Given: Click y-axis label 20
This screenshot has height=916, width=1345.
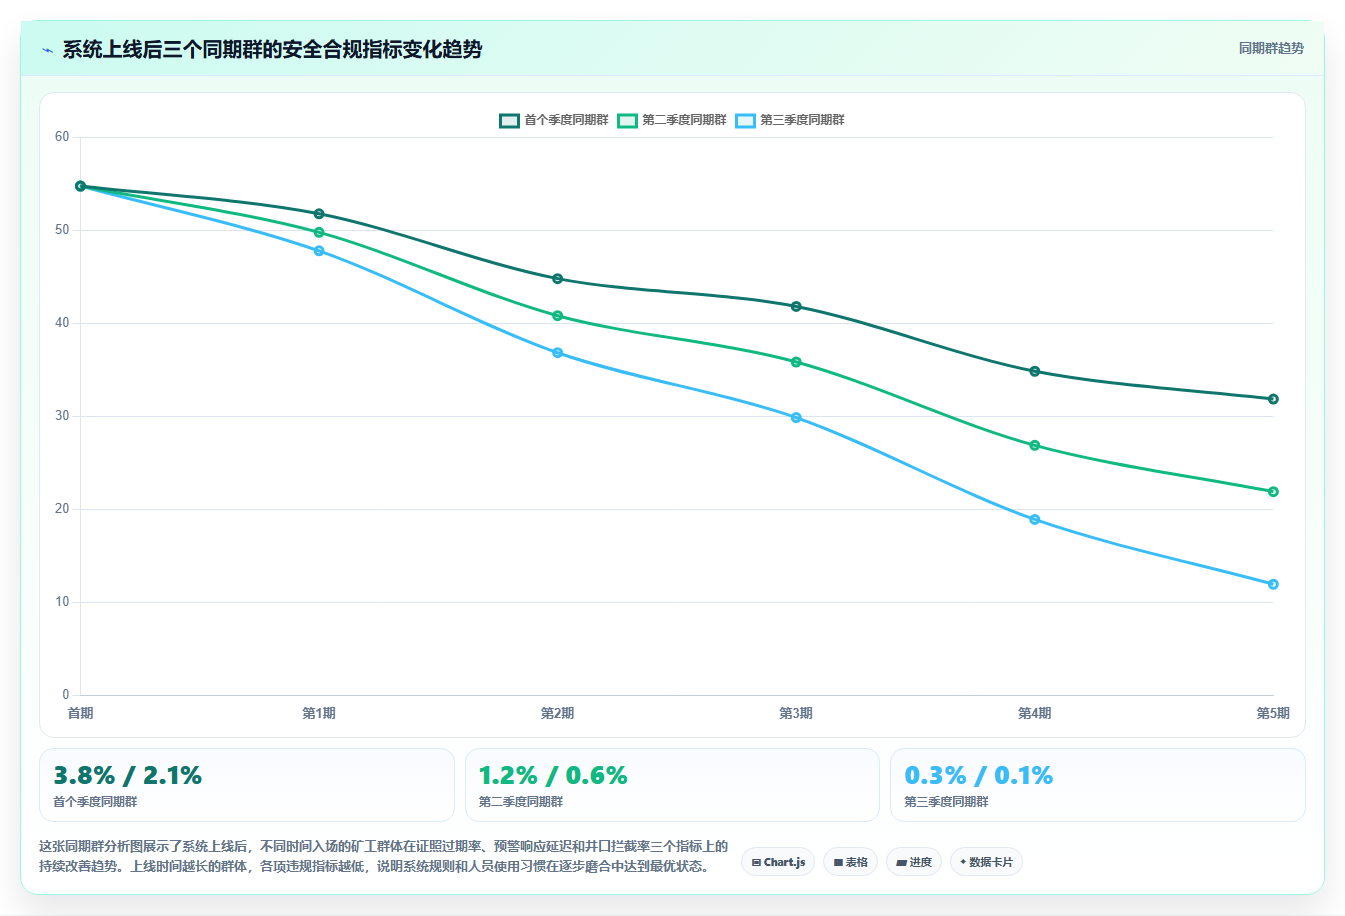Looking at the screenshot, I should 62,509.
